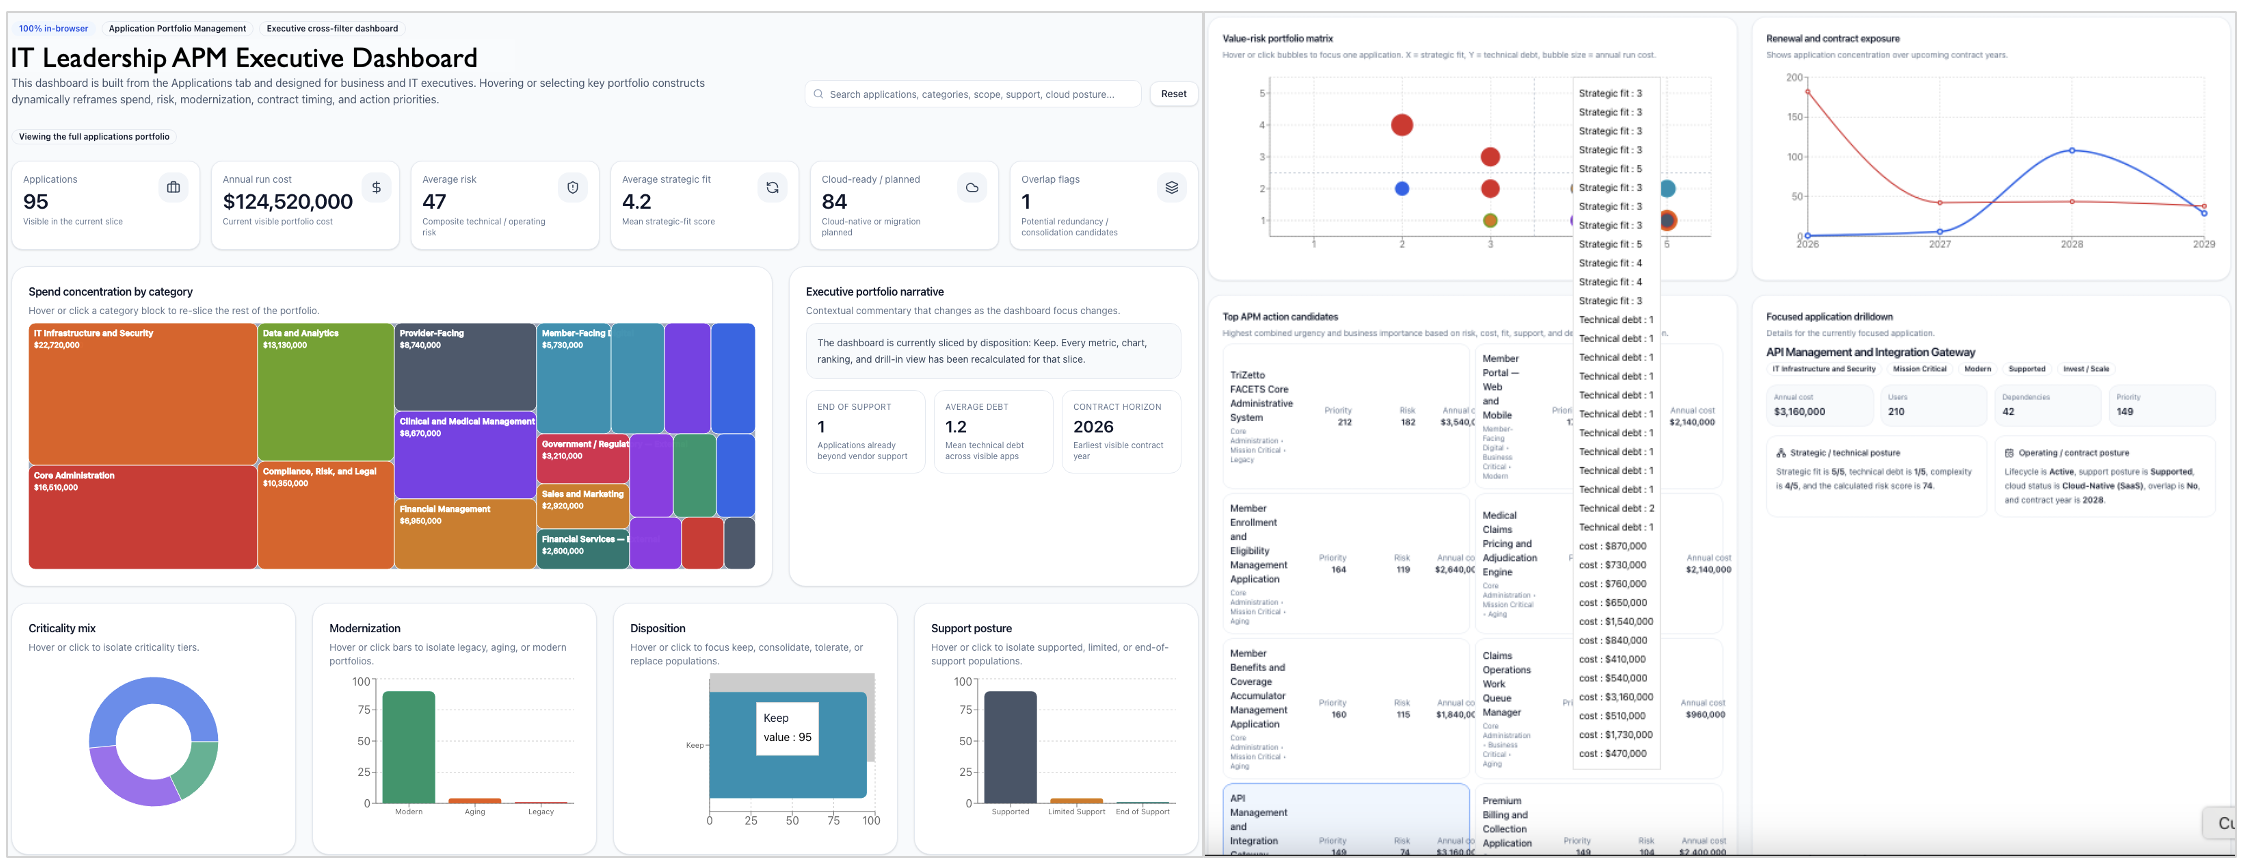Image resolution: width=2242 pixels, height=864 pixels.
Task: Select the Financial Management treemap block
Action: tap(465, 534)
